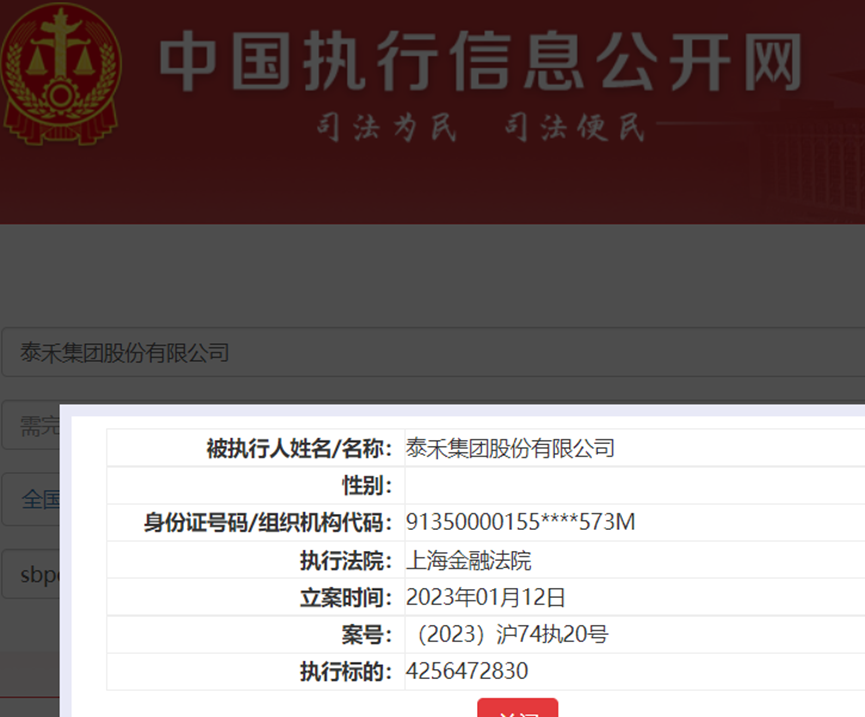Screen dimensions: 865x717
Task: Click company name 泰禾集团股份有限公司 in dialog table
Action: point(510,448)
